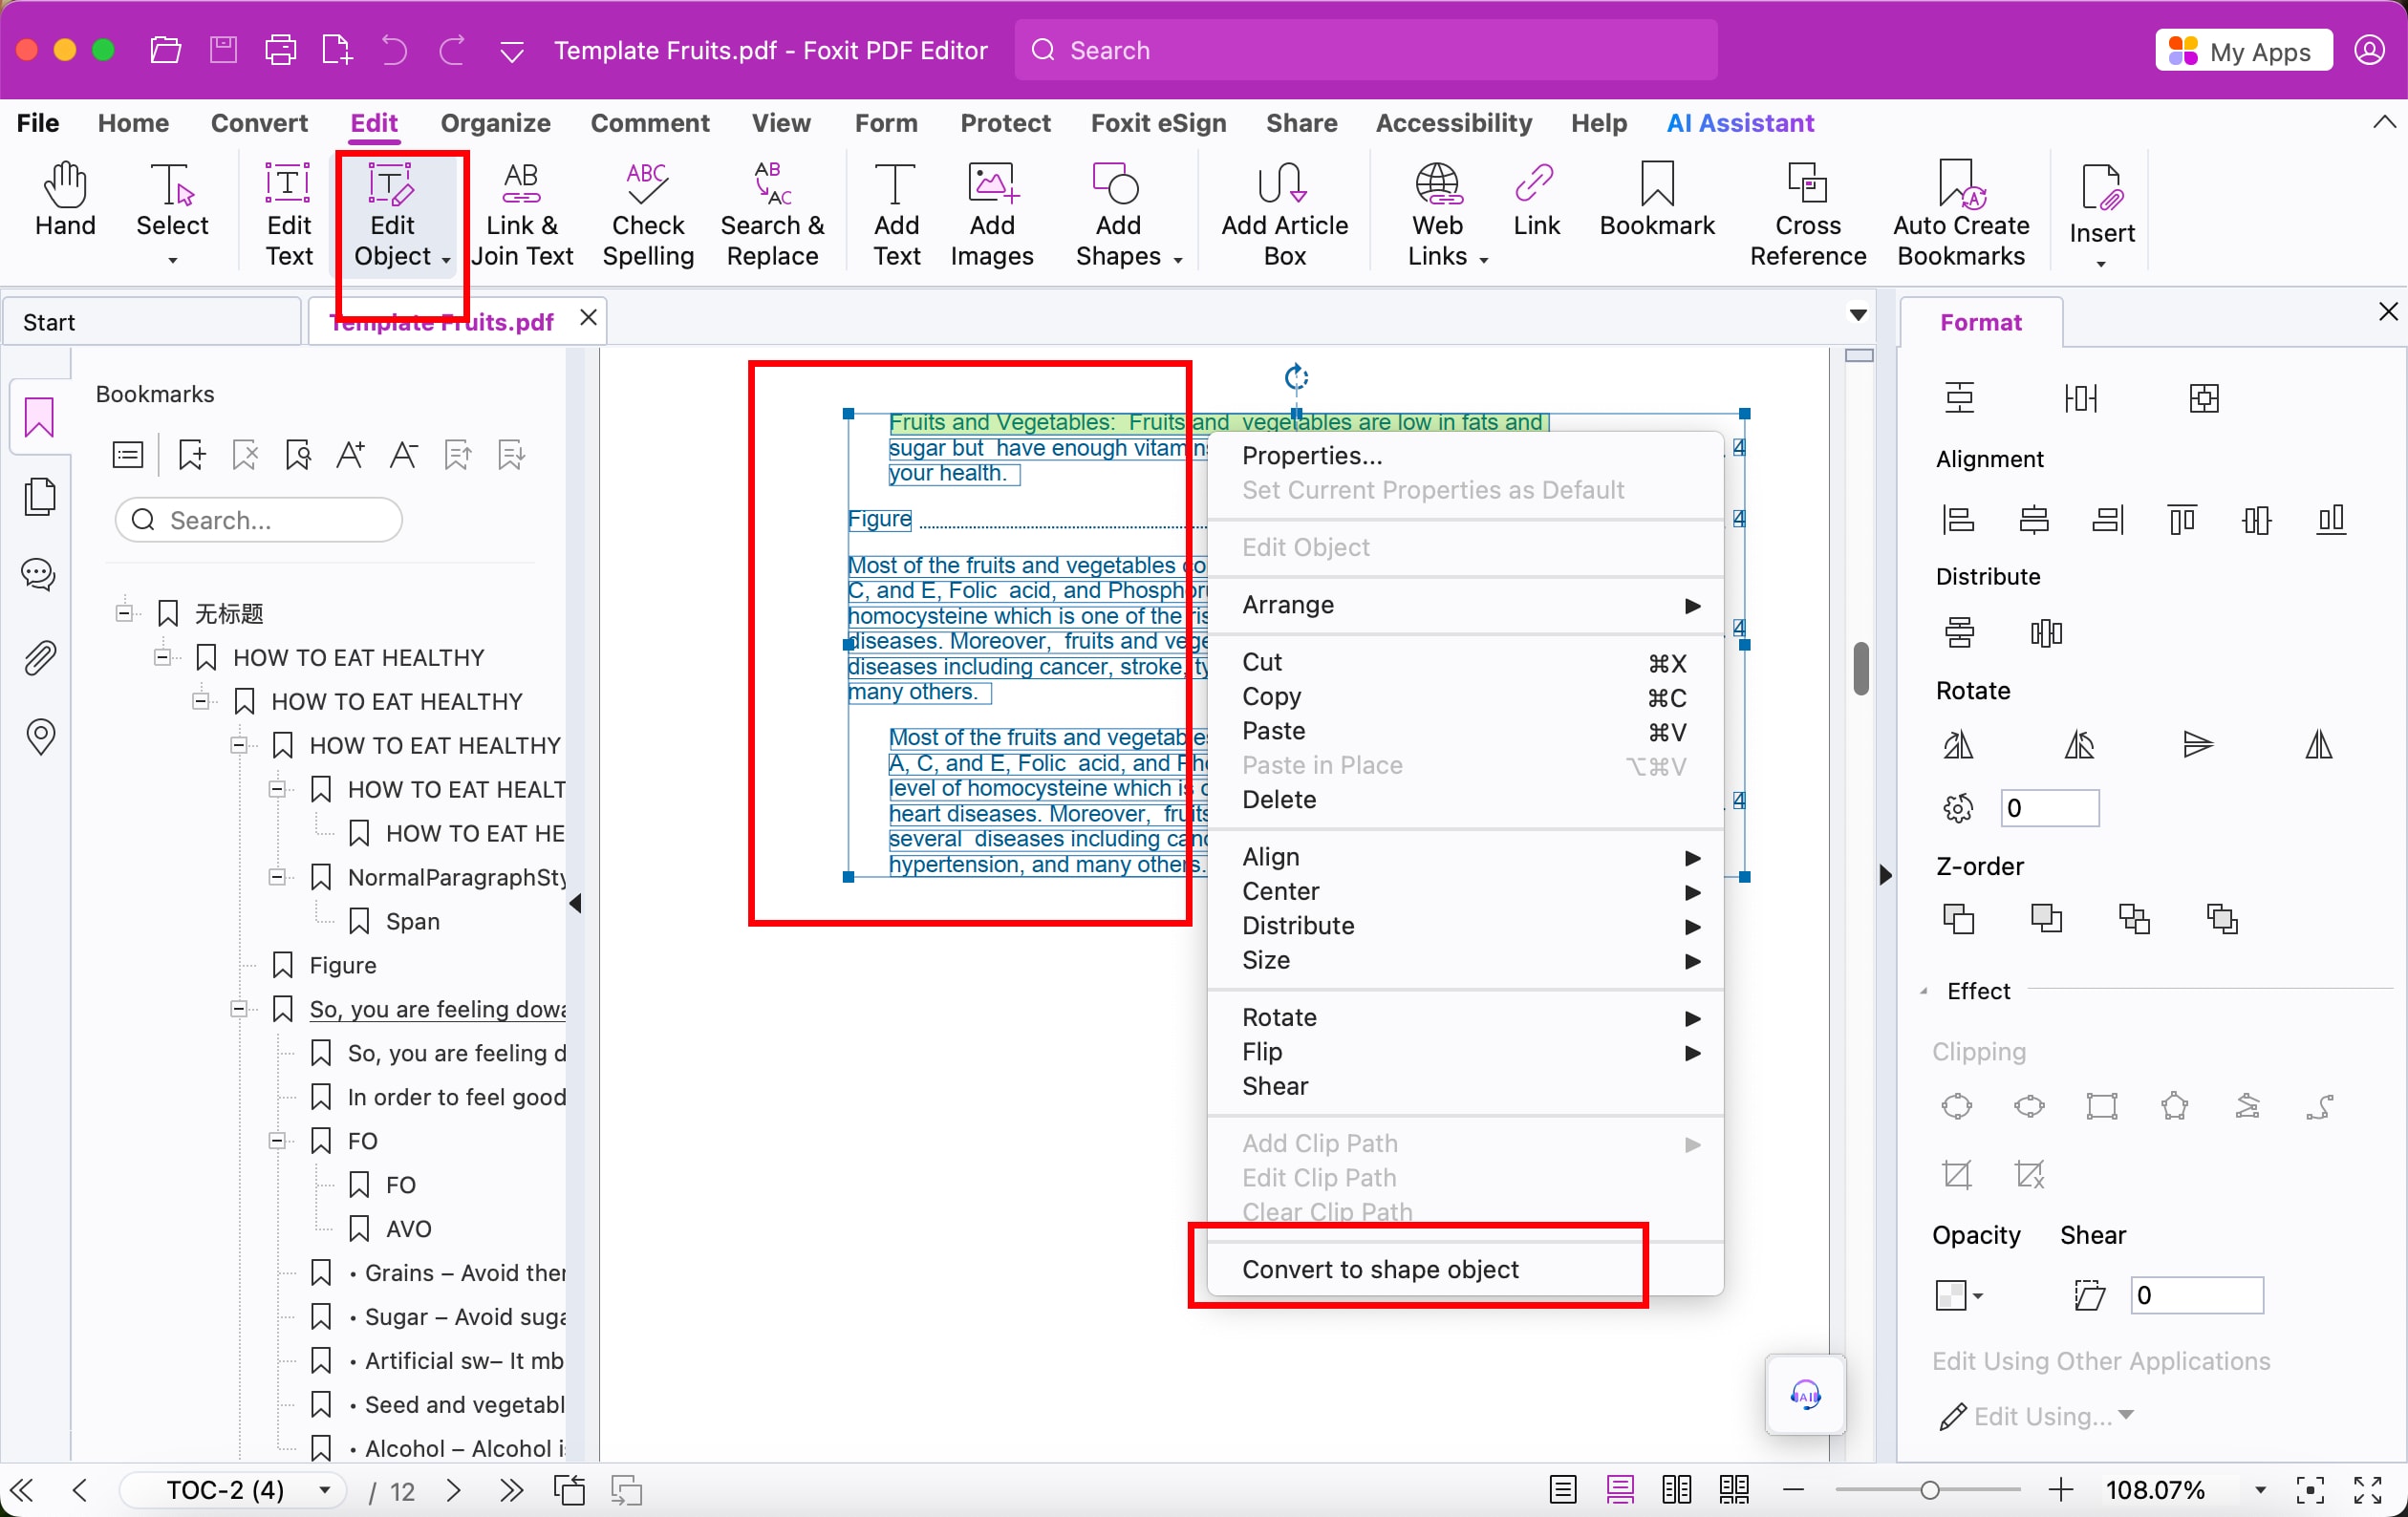Run Check Spelling

tap(648, 213)
